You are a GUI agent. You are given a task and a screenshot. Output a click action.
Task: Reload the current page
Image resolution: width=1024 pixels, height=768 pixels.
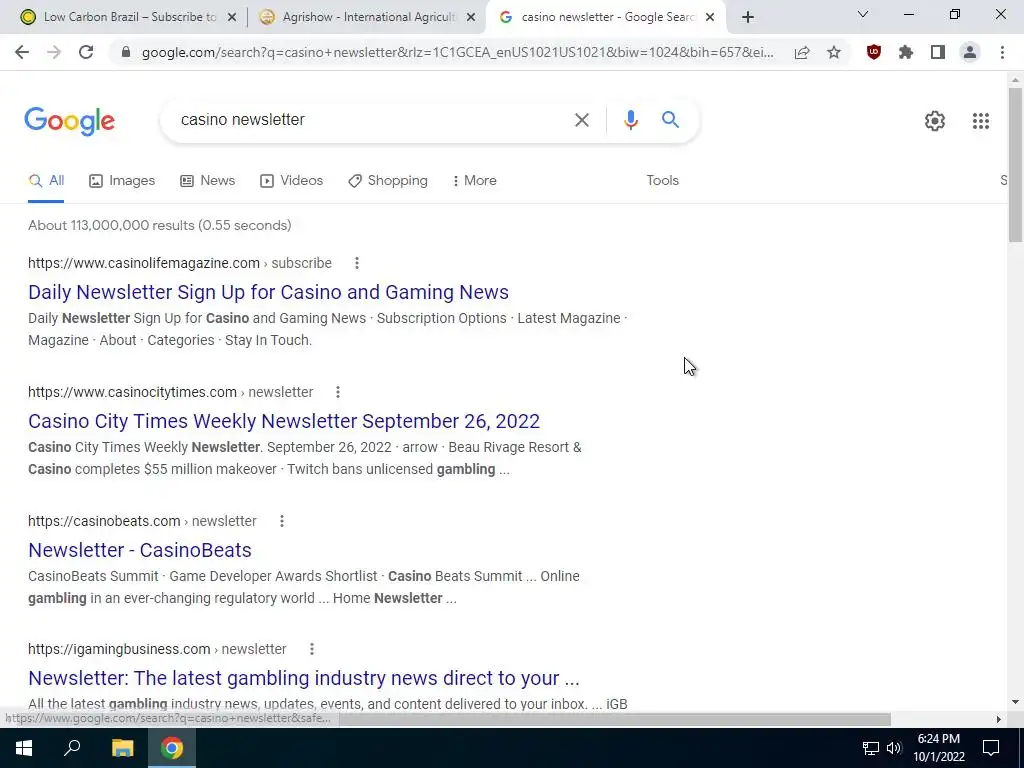tap(86, 52)
